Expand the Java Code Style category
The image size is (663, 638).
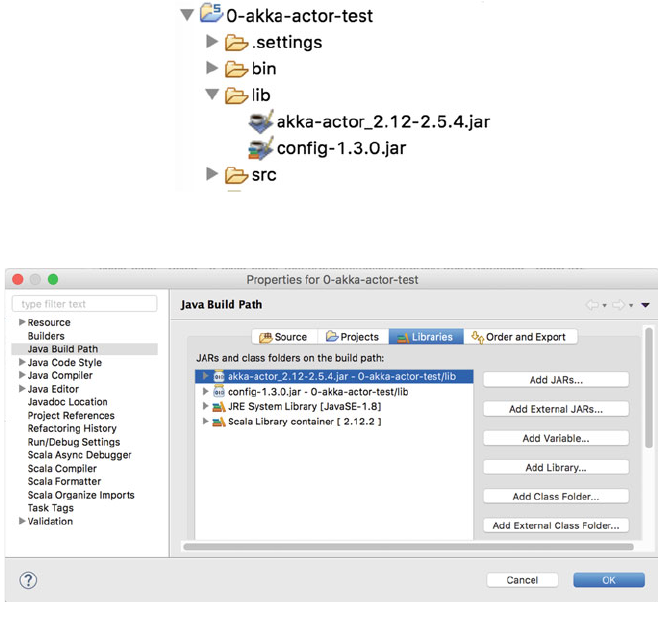(x=22, y=362)
